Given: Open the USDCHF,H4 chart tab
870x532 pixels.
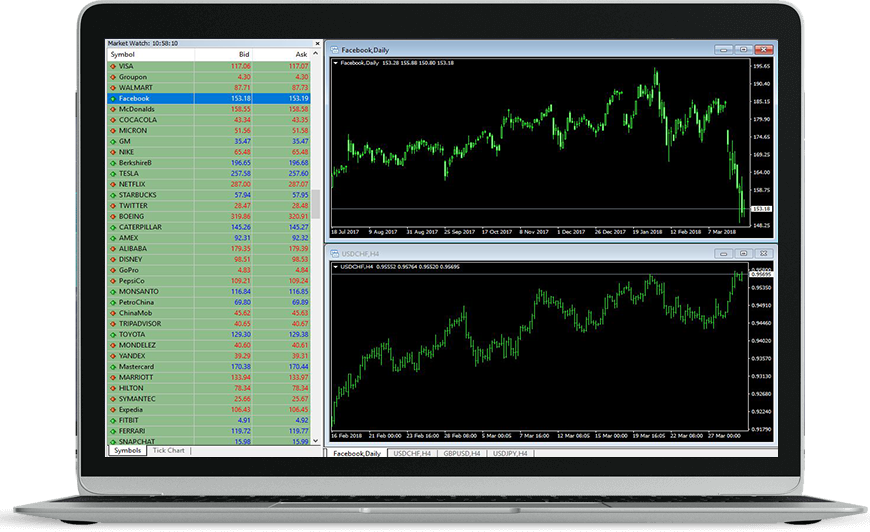Looking at the screenshot, I should point(412,453).
